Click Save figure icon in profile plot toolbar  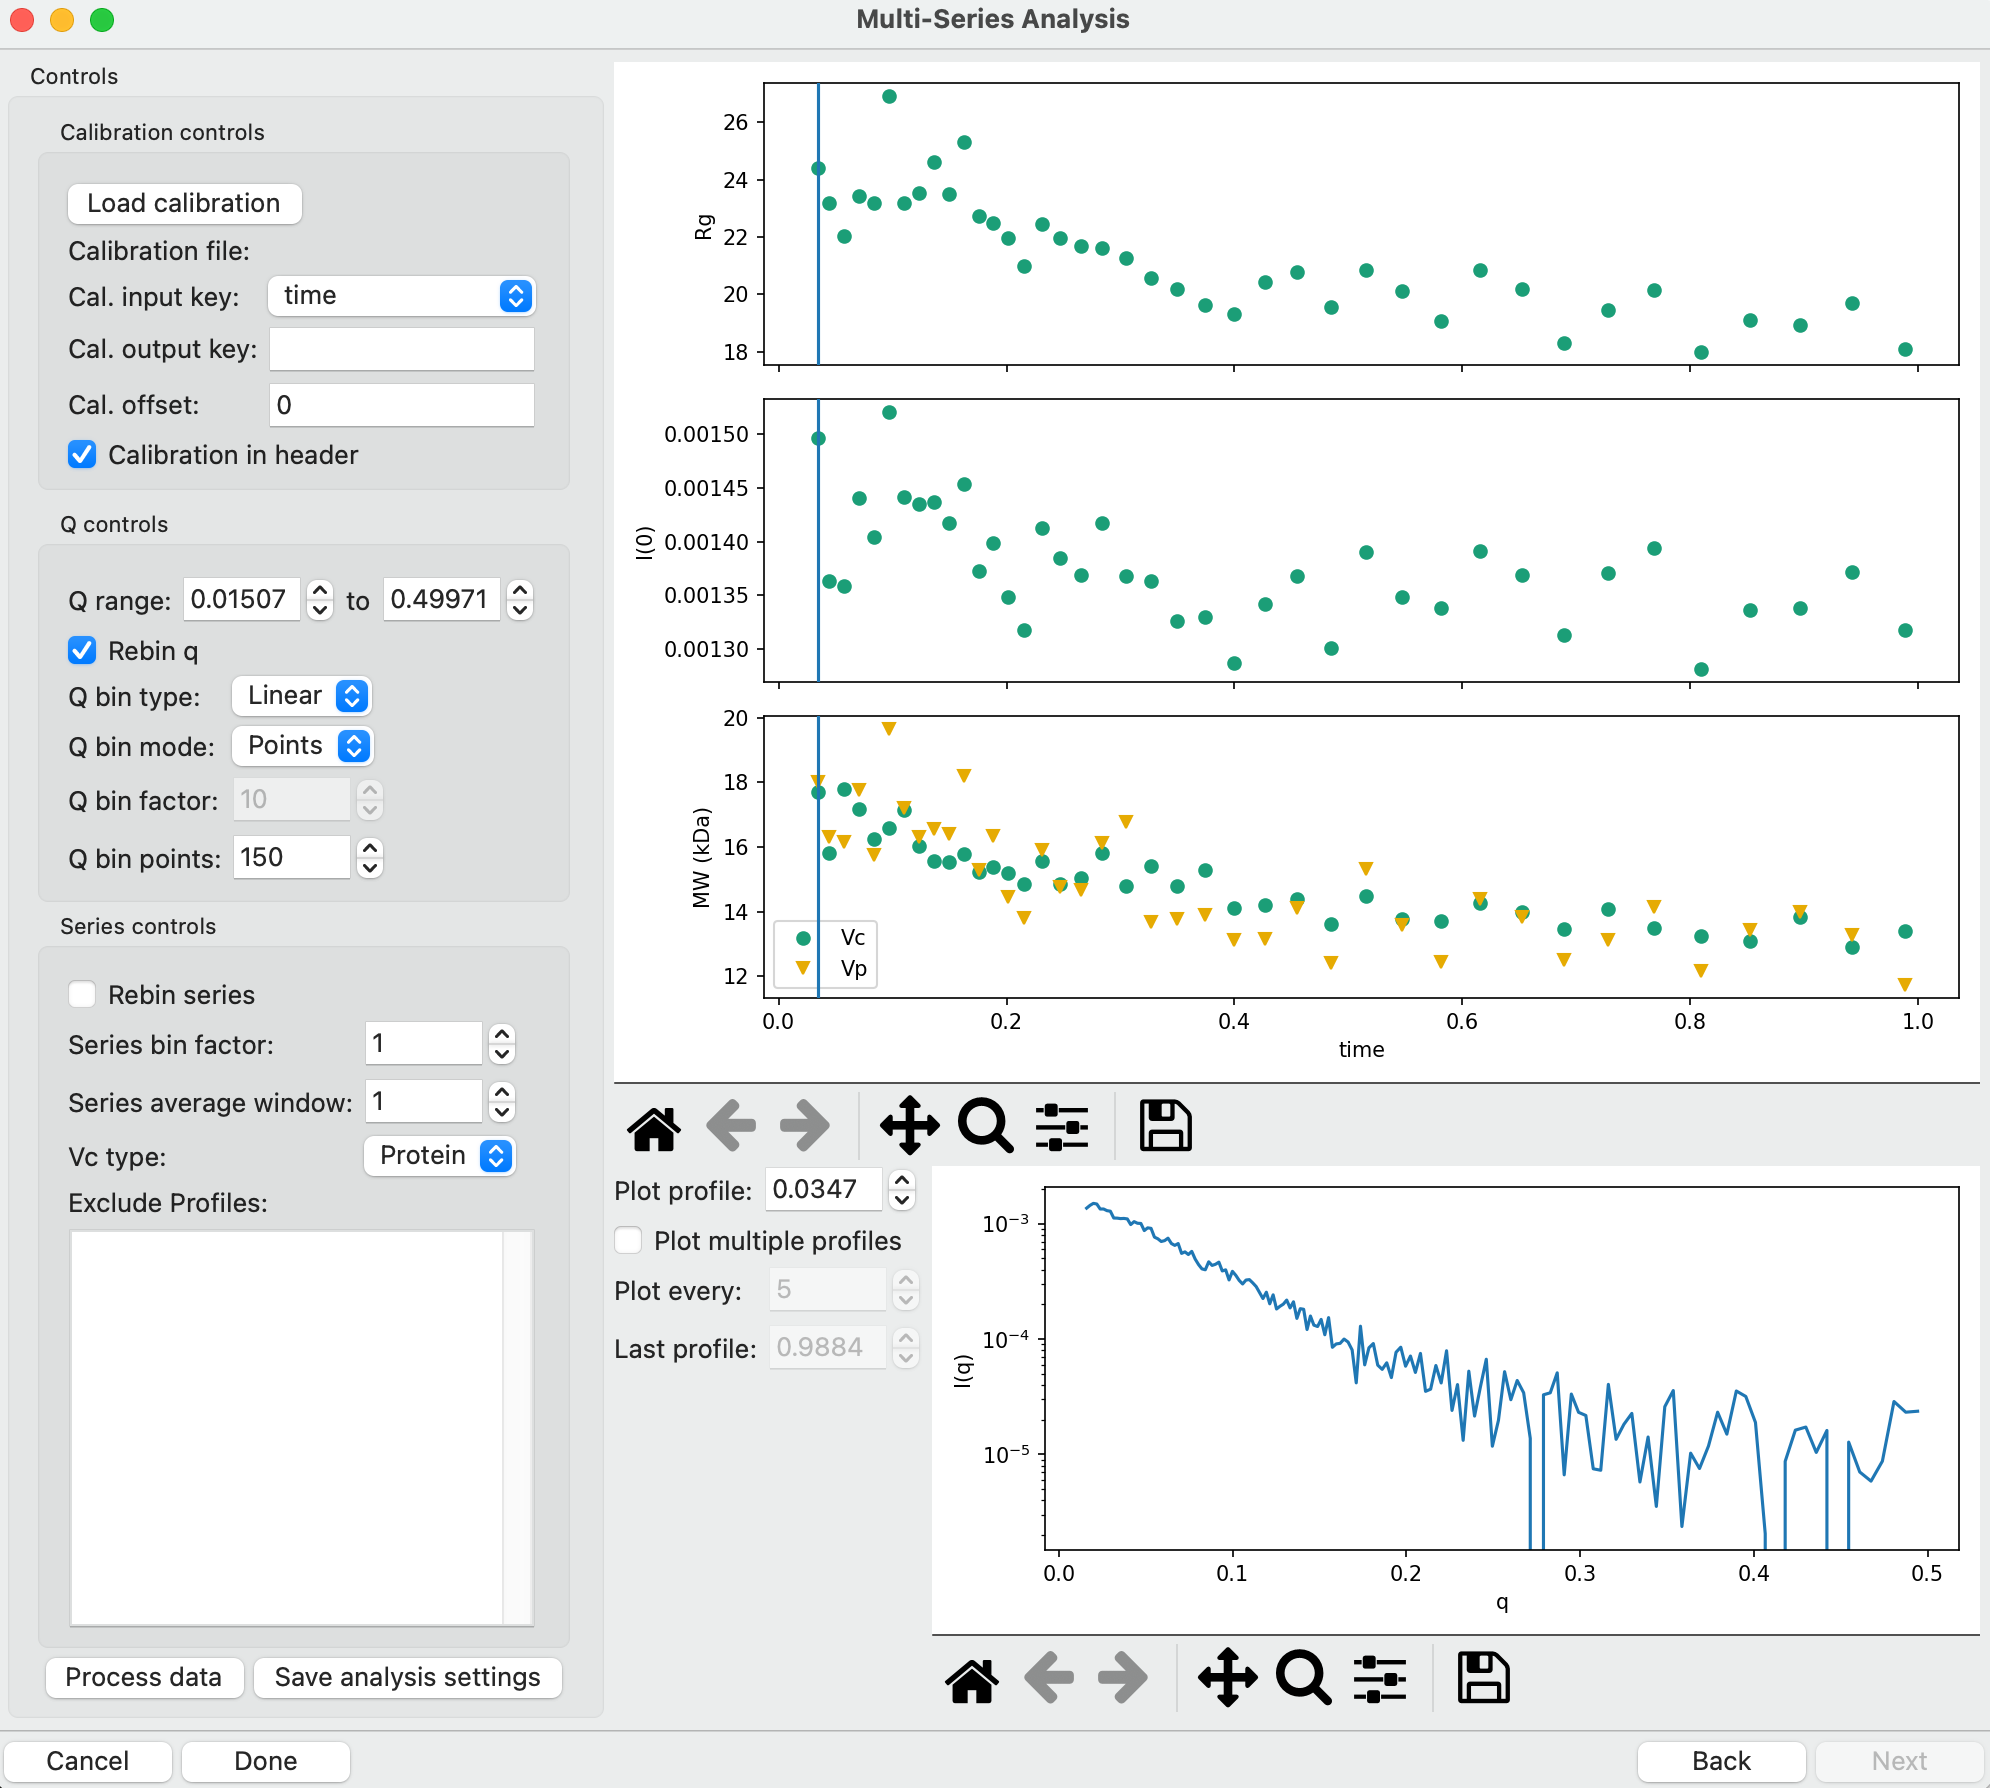click(1484, 1678)
